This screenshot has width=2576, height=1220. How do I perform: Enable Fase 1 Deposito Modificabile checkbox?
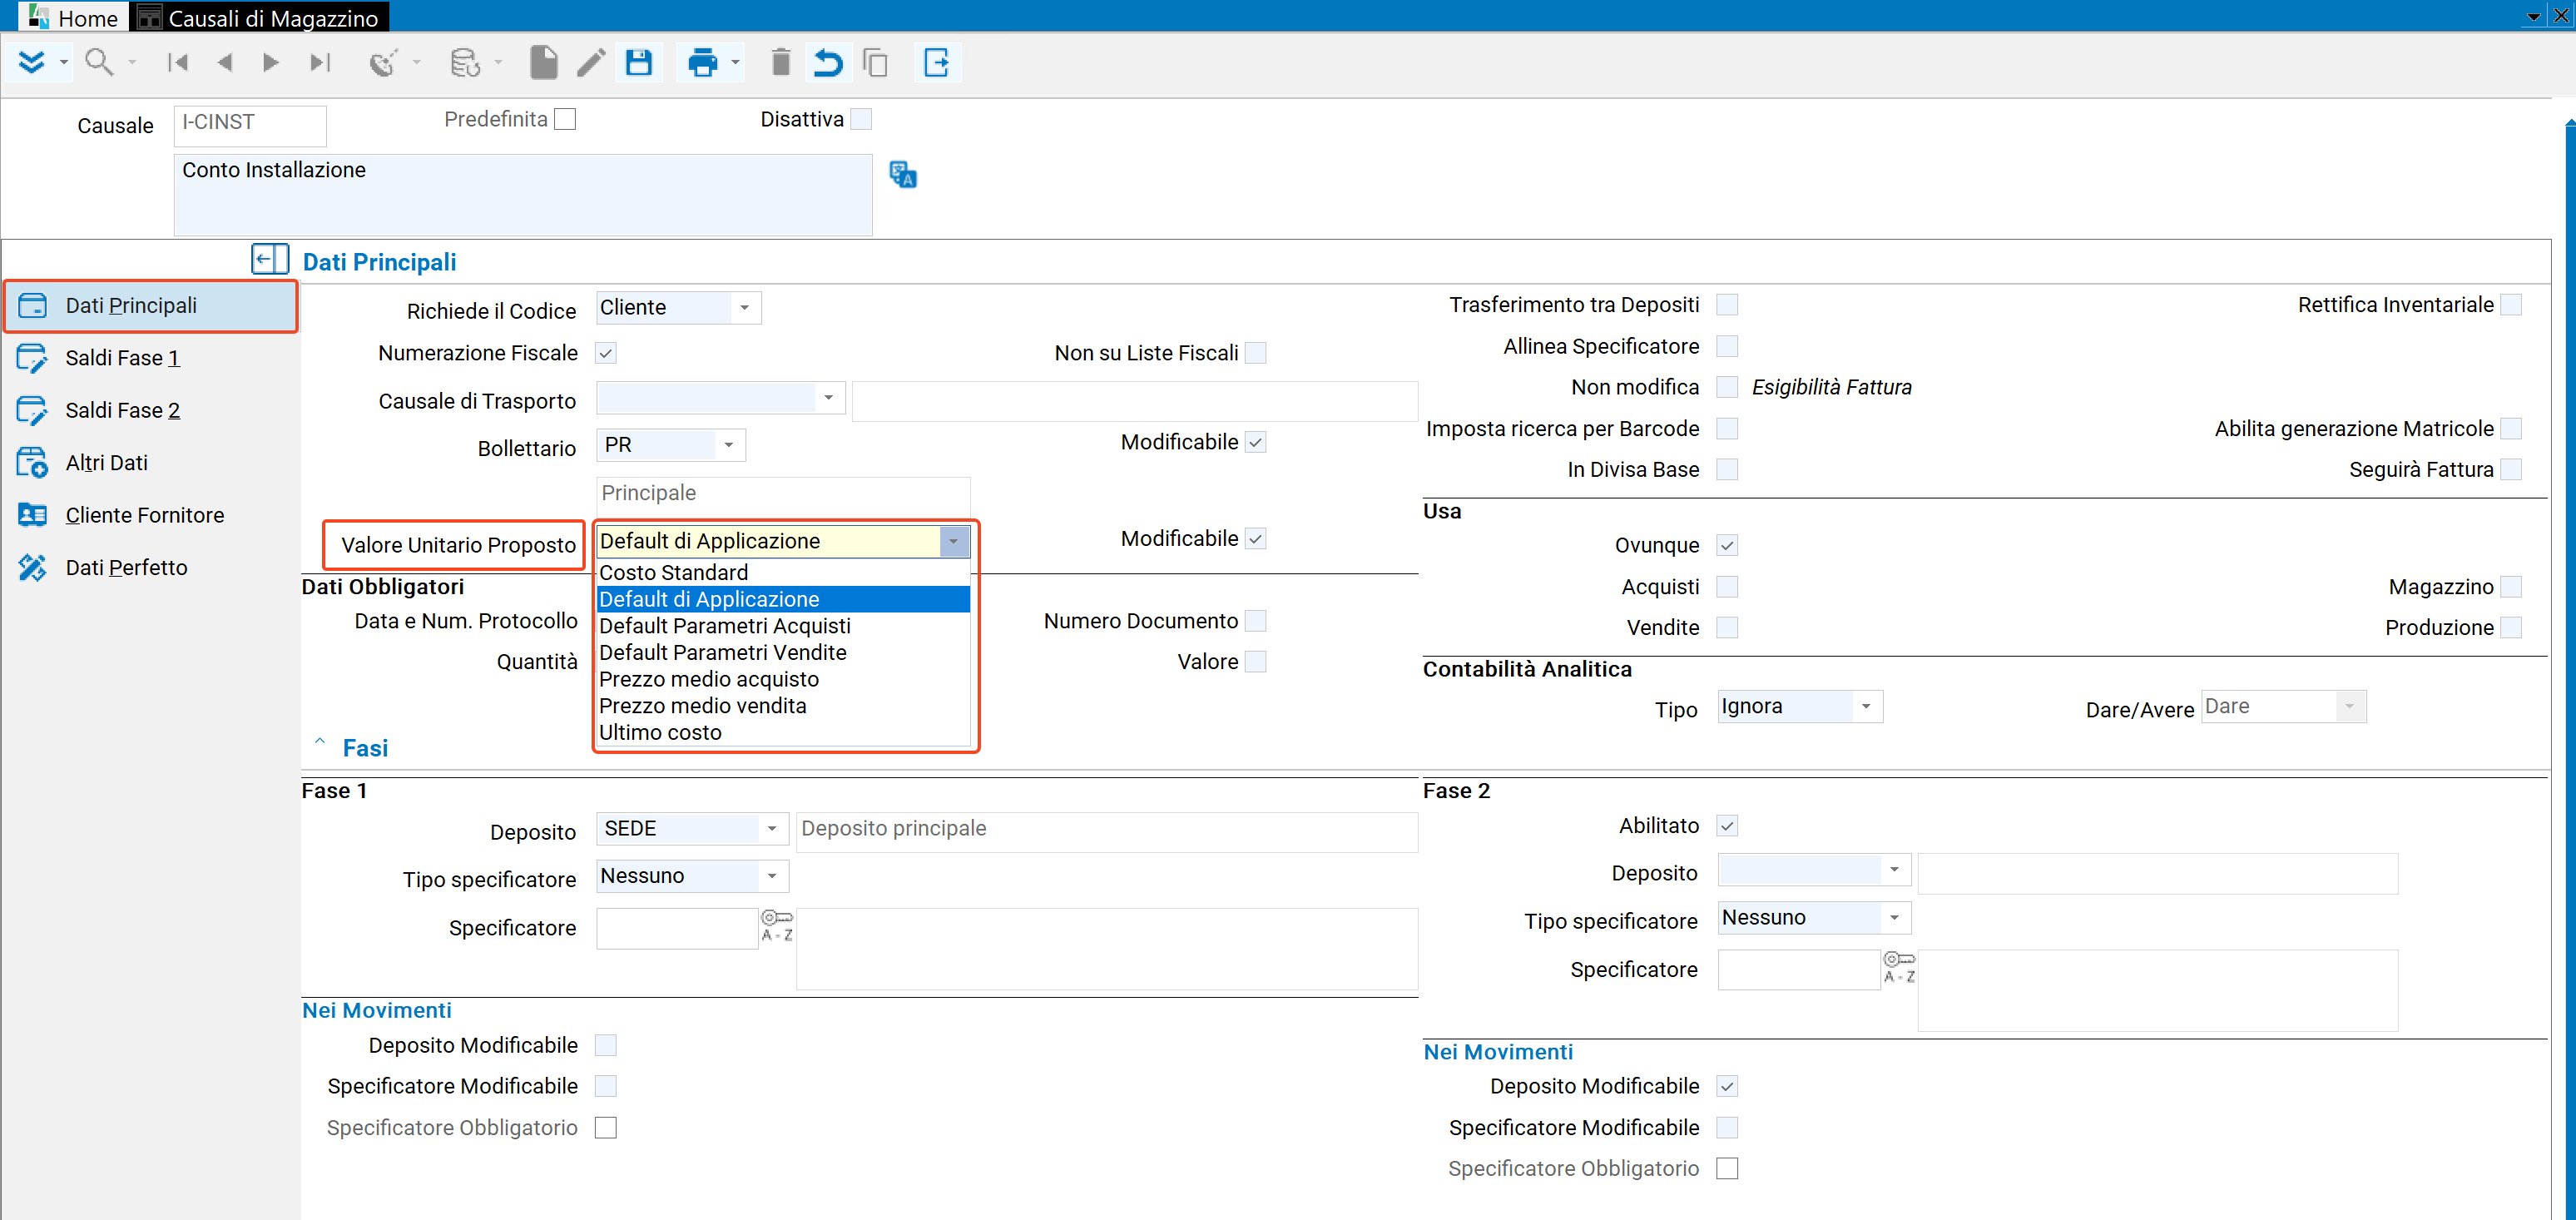(606, 1045)
